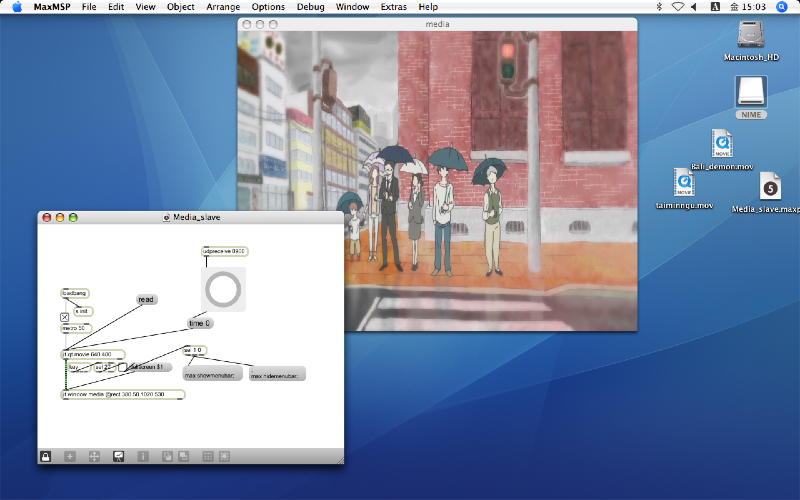Click the new object plus icon in patcher toolbar
The image size is (800, 500).
point(69,457)
